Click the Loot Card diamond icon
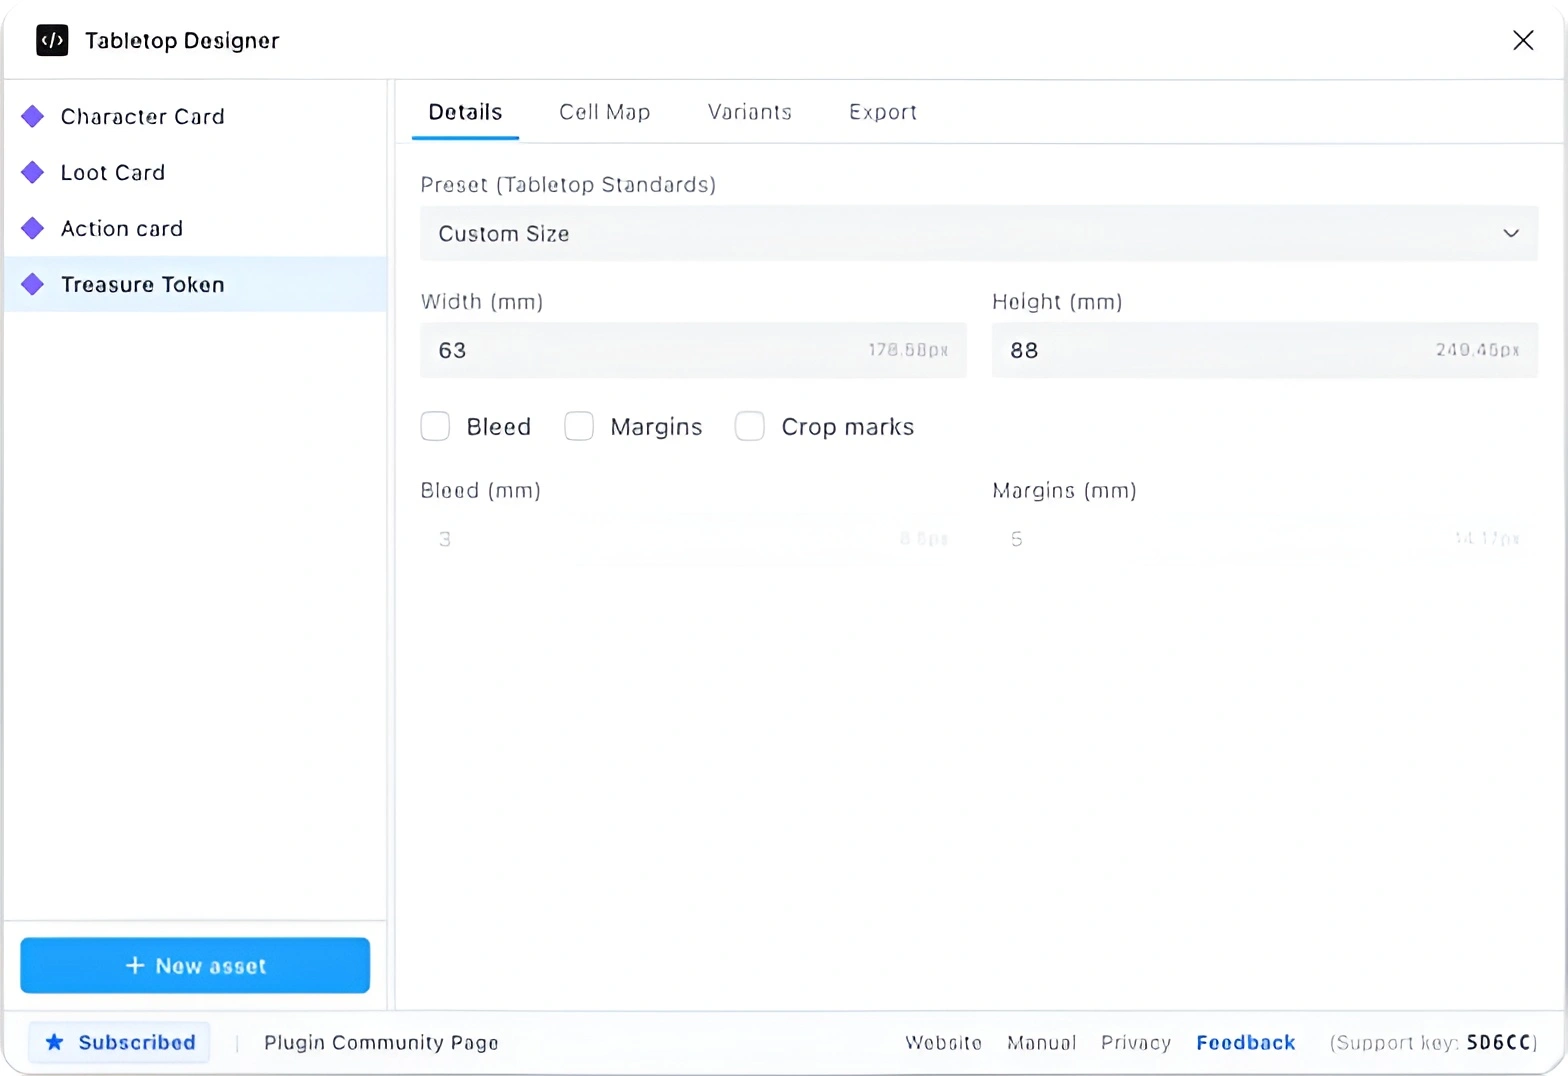Screen dimensions: 1568x1076 [33, 173]
